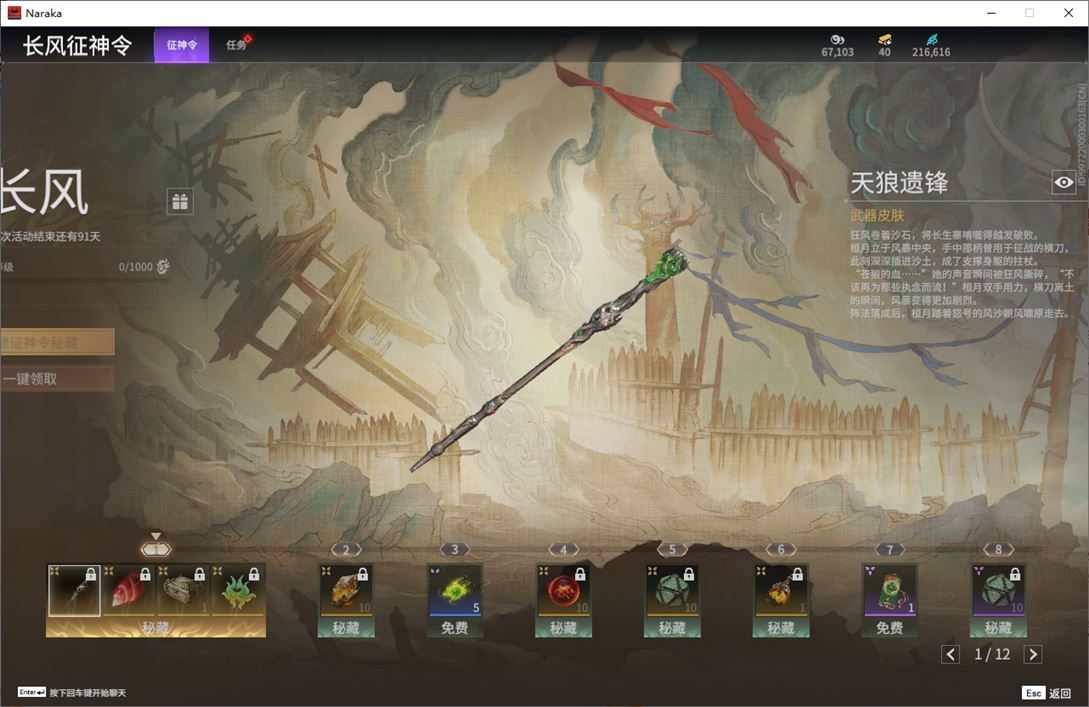The width and height of the screenshot is (1089, 707).
Task: Click the Enter key chat prompt
Action: [x=72, y=692]
